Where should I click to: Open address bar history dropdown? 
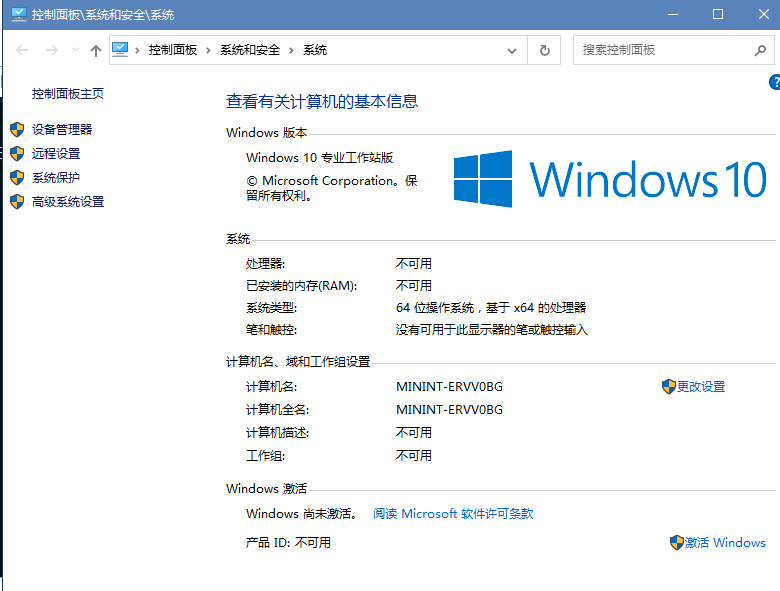(511, 50)
